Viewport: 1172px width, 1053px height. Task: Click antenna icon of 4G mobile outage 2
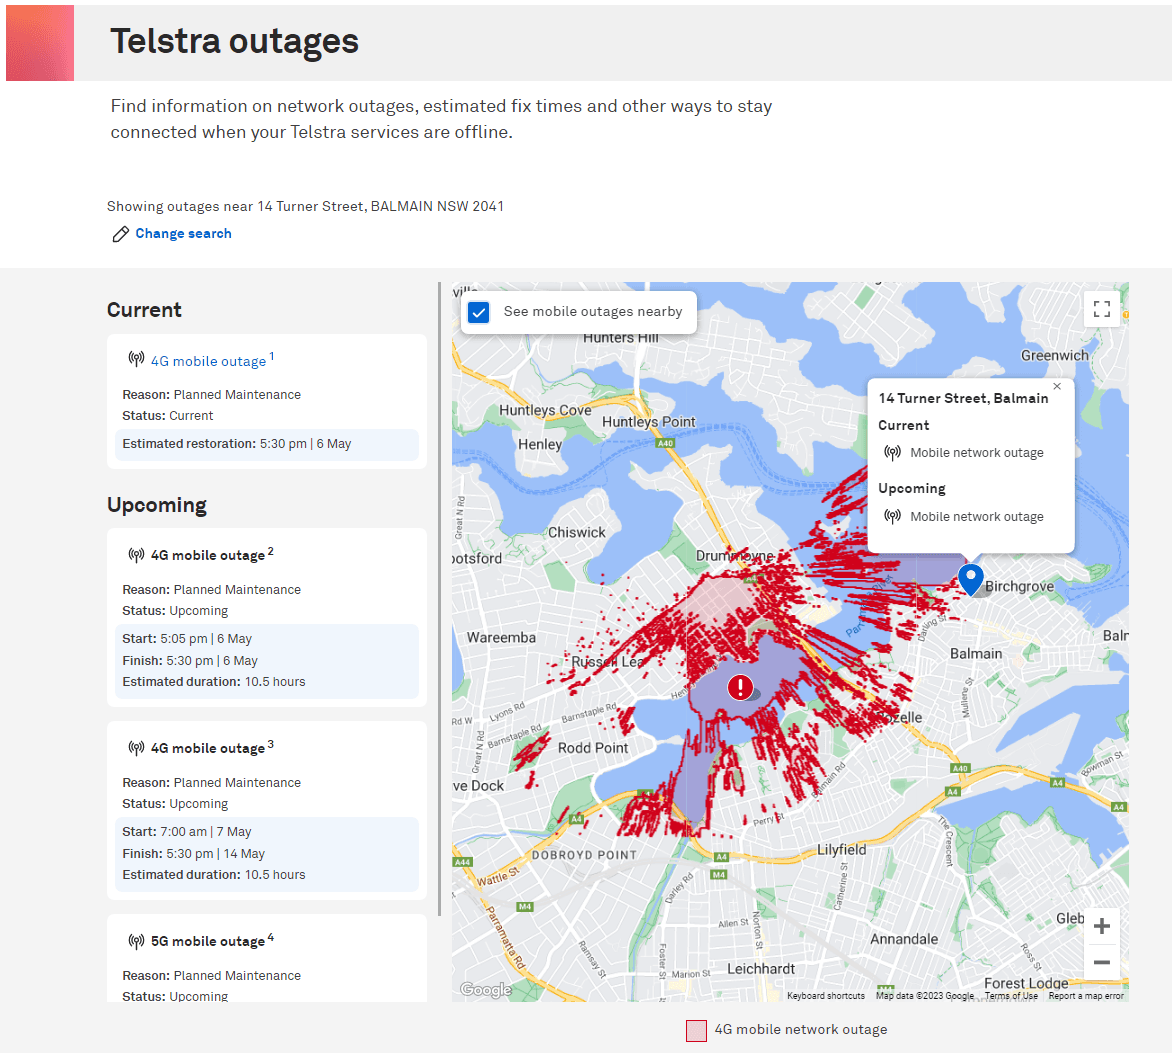point(136,555)
